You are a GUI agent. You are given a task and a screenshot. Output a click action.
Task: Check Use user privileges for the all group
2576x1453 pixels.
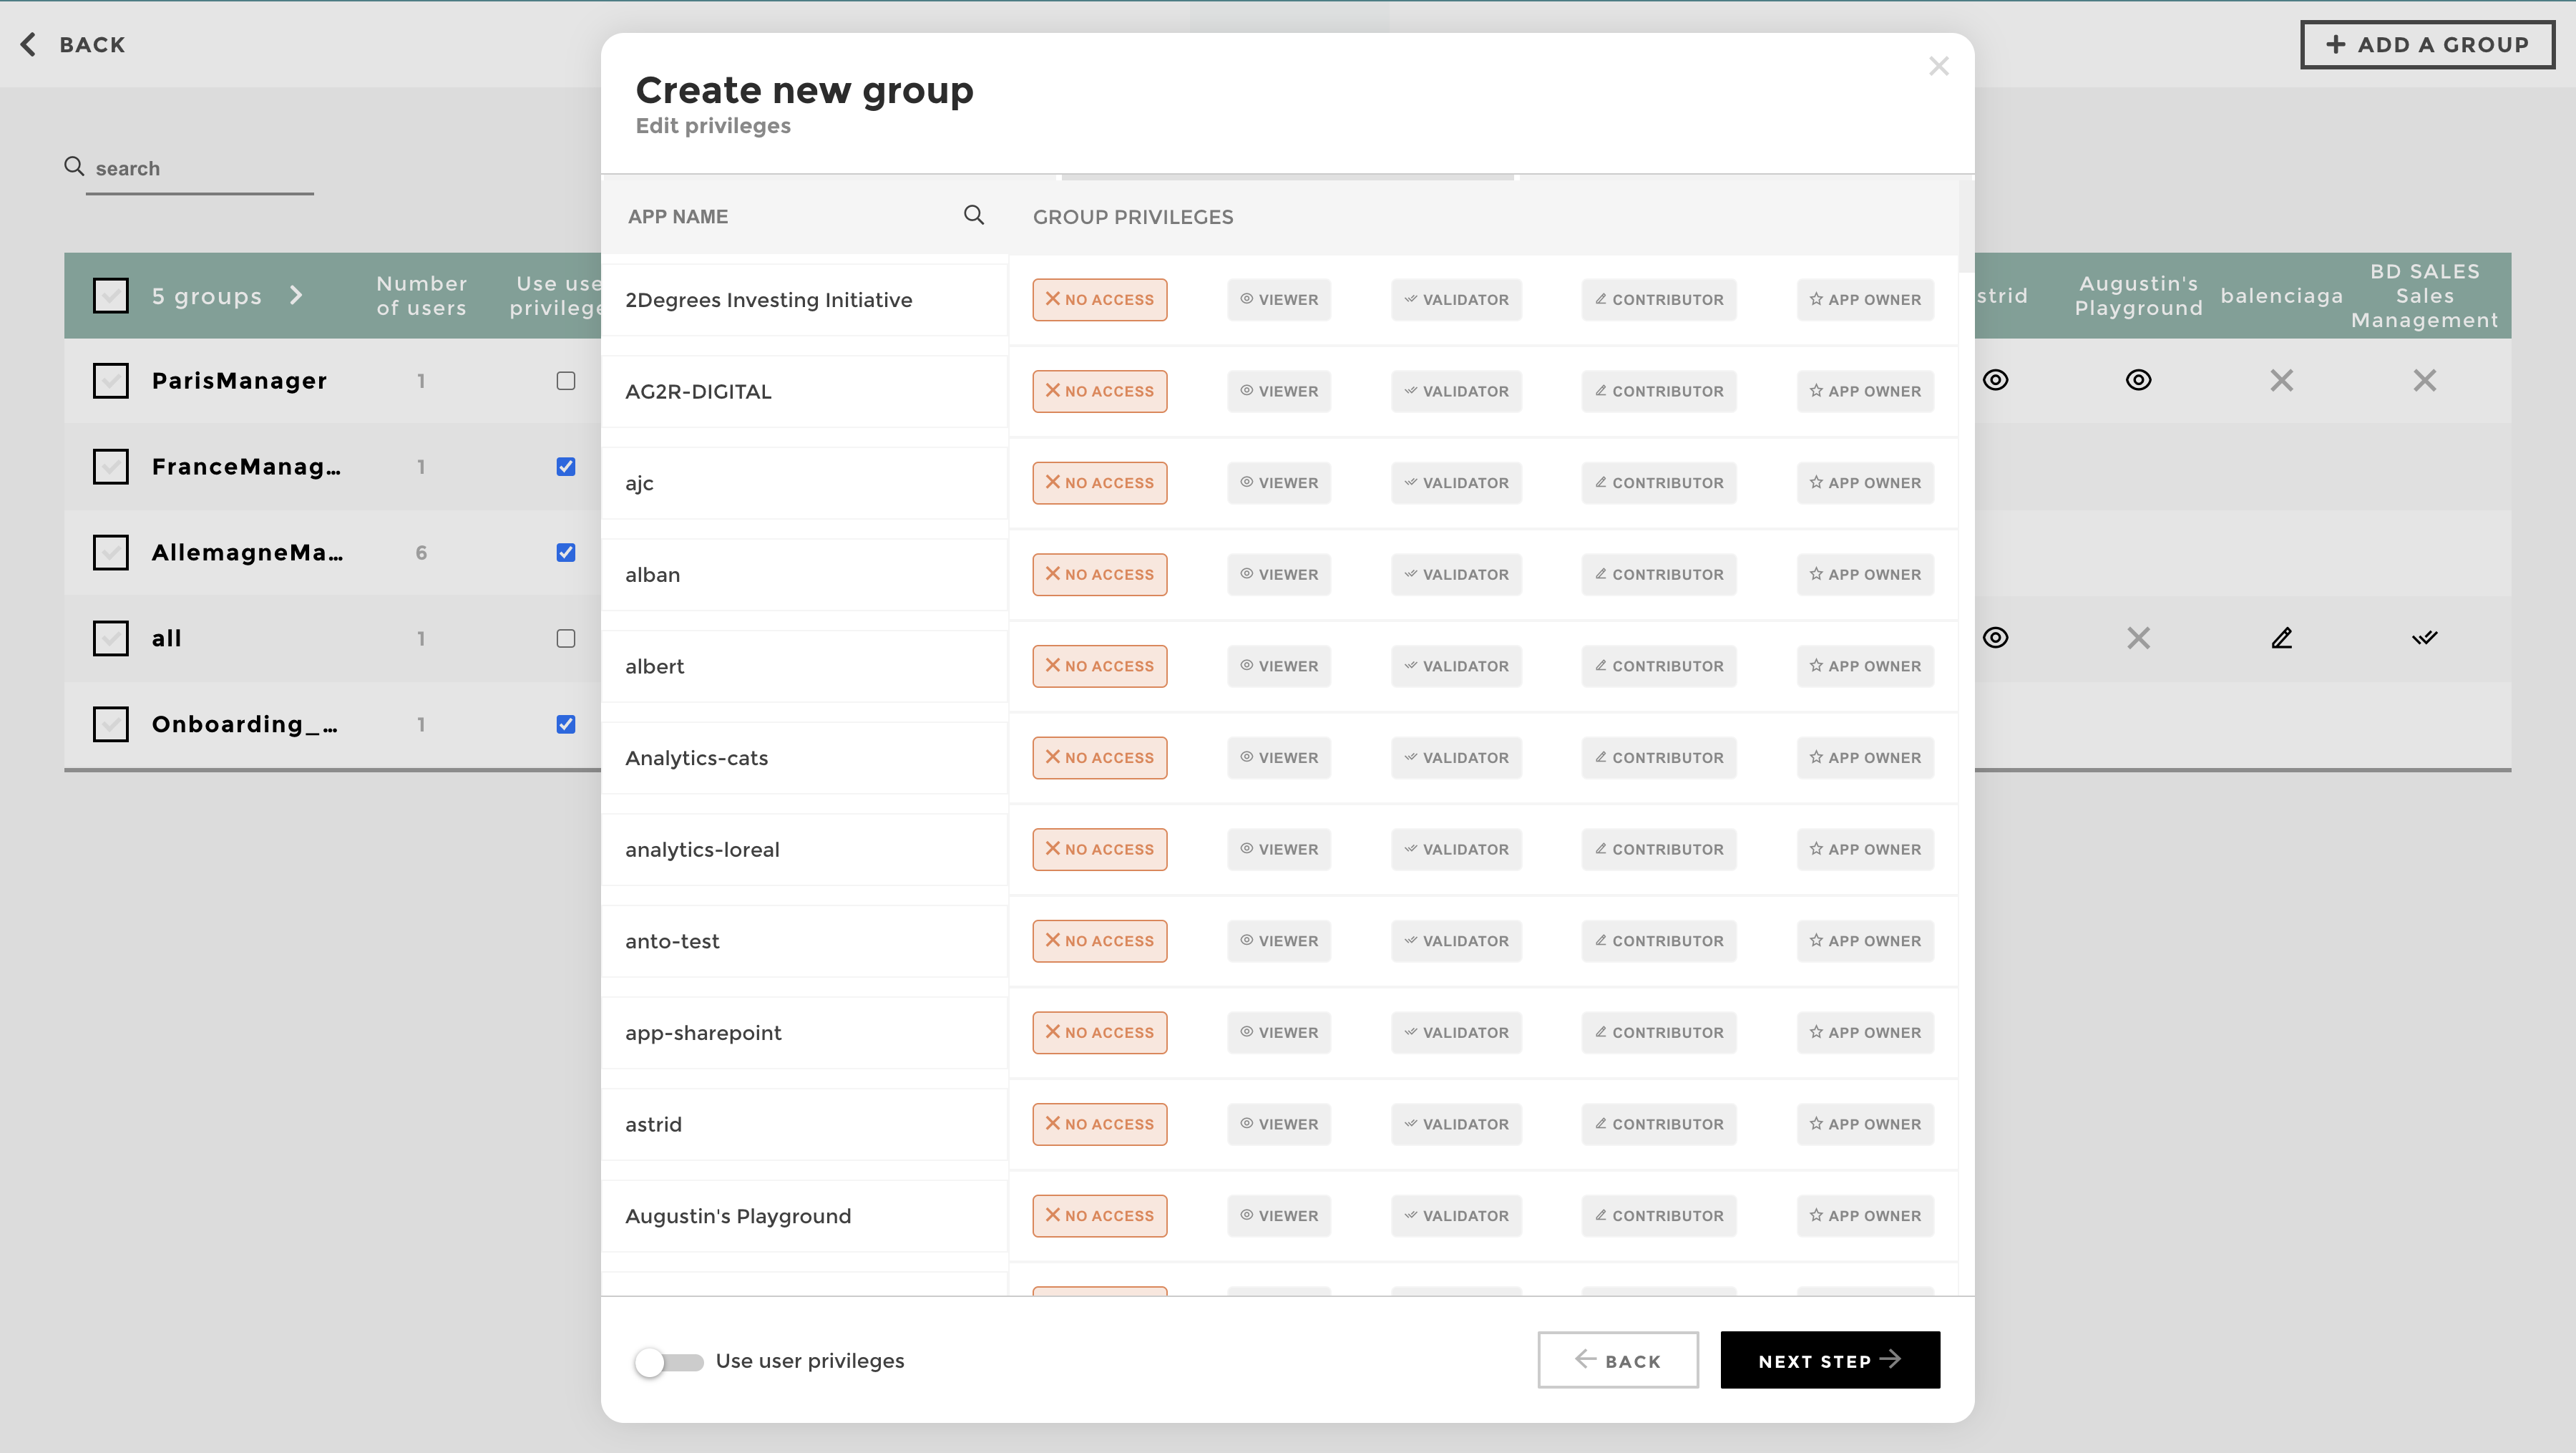pyautogui.click(x=565, y=637)
